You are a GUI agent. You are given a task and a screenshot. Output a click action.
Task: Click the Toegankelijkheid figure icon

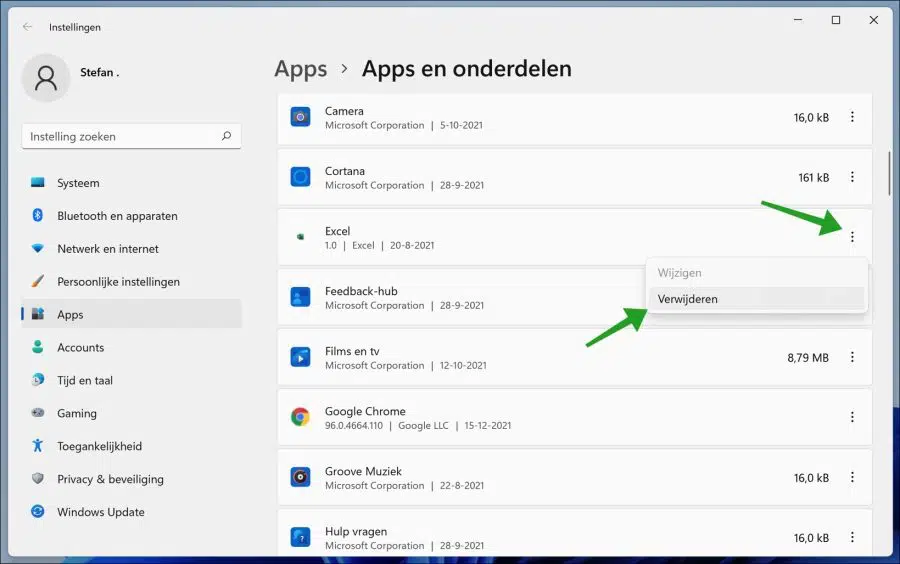38,445
